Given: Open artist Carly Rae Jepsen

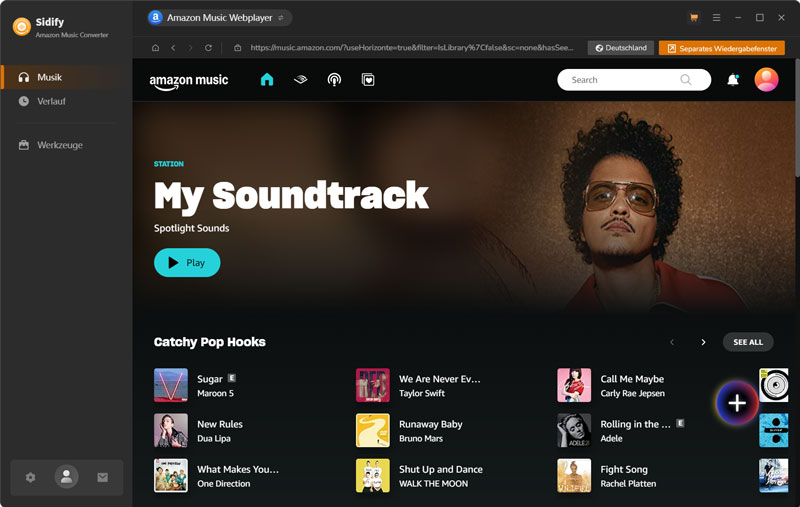Looking at the screenshot, I should pyautogui.click(x=633, y=393).
